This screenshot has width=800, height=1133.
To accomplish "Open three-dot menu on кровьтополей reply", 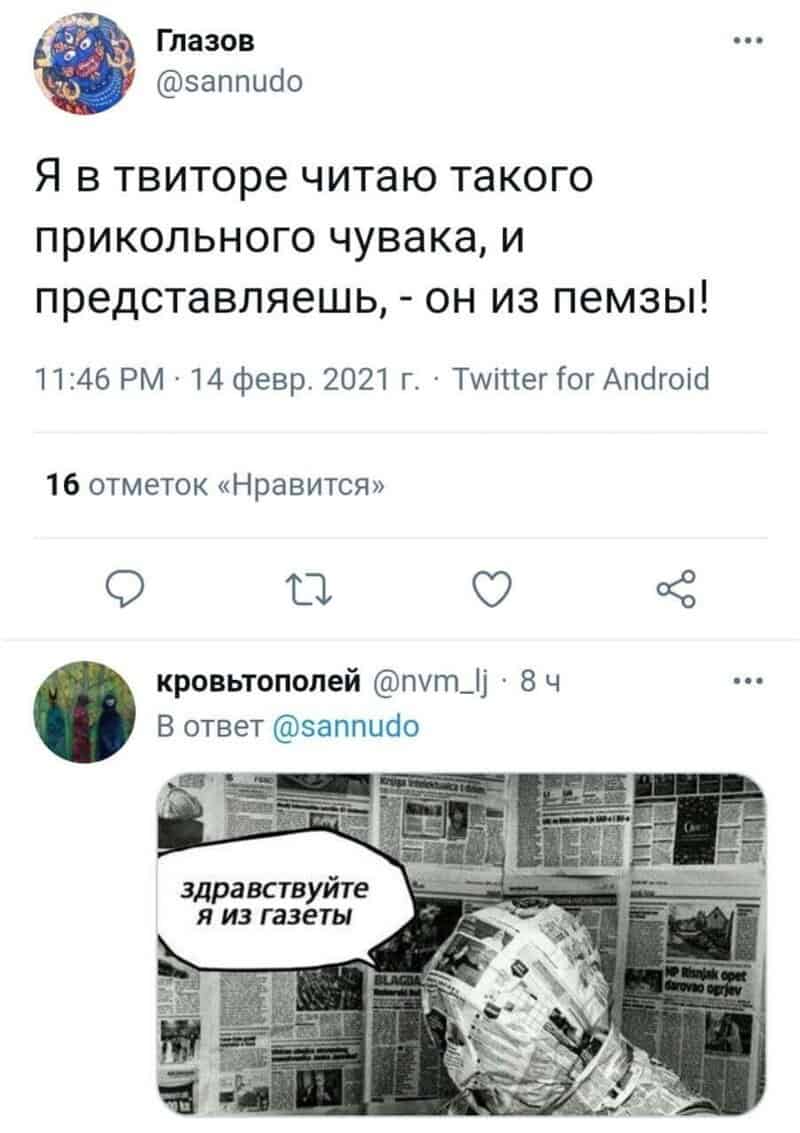I will pos(747,681).
